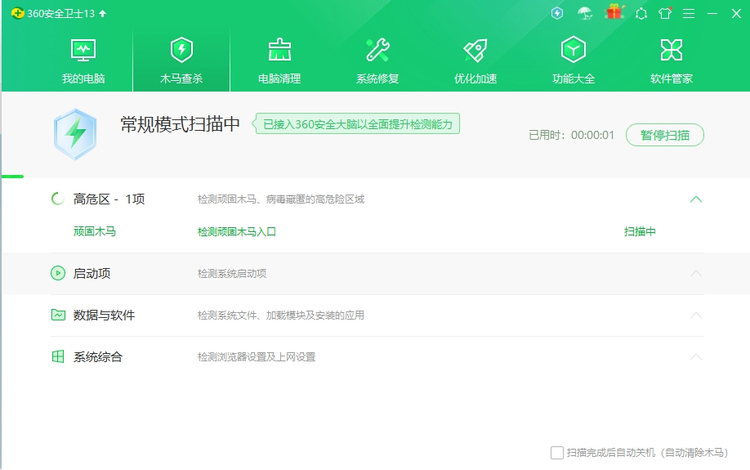Click 暂停扫描 button

tap(665, 135)
